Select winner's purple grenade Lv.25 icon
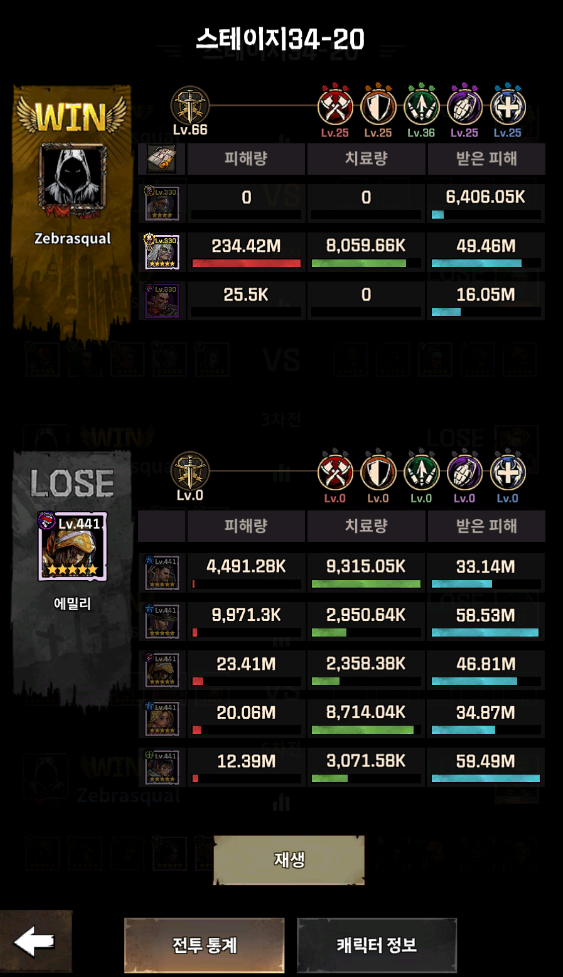 tap(465, 107)
